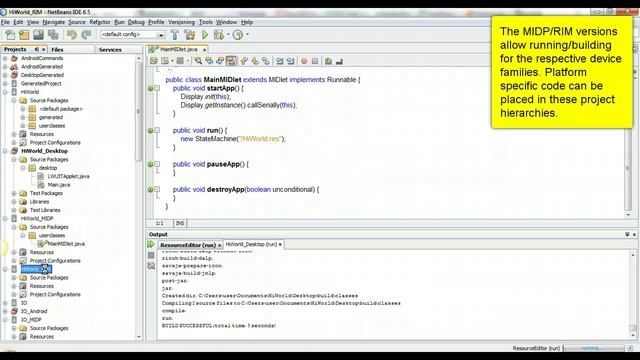Toggle Highlight Search in editor toolbar
Viewport: 640px width, 360px height.
(x=231, y=61)
